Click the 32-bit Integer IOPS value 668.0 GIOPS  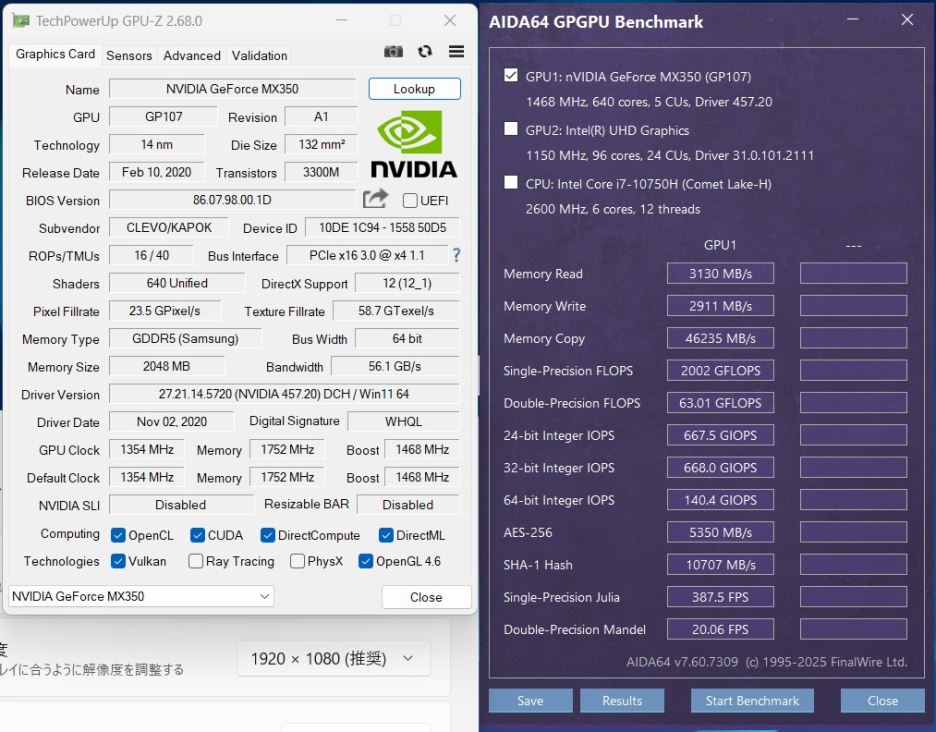coord(721,468)
